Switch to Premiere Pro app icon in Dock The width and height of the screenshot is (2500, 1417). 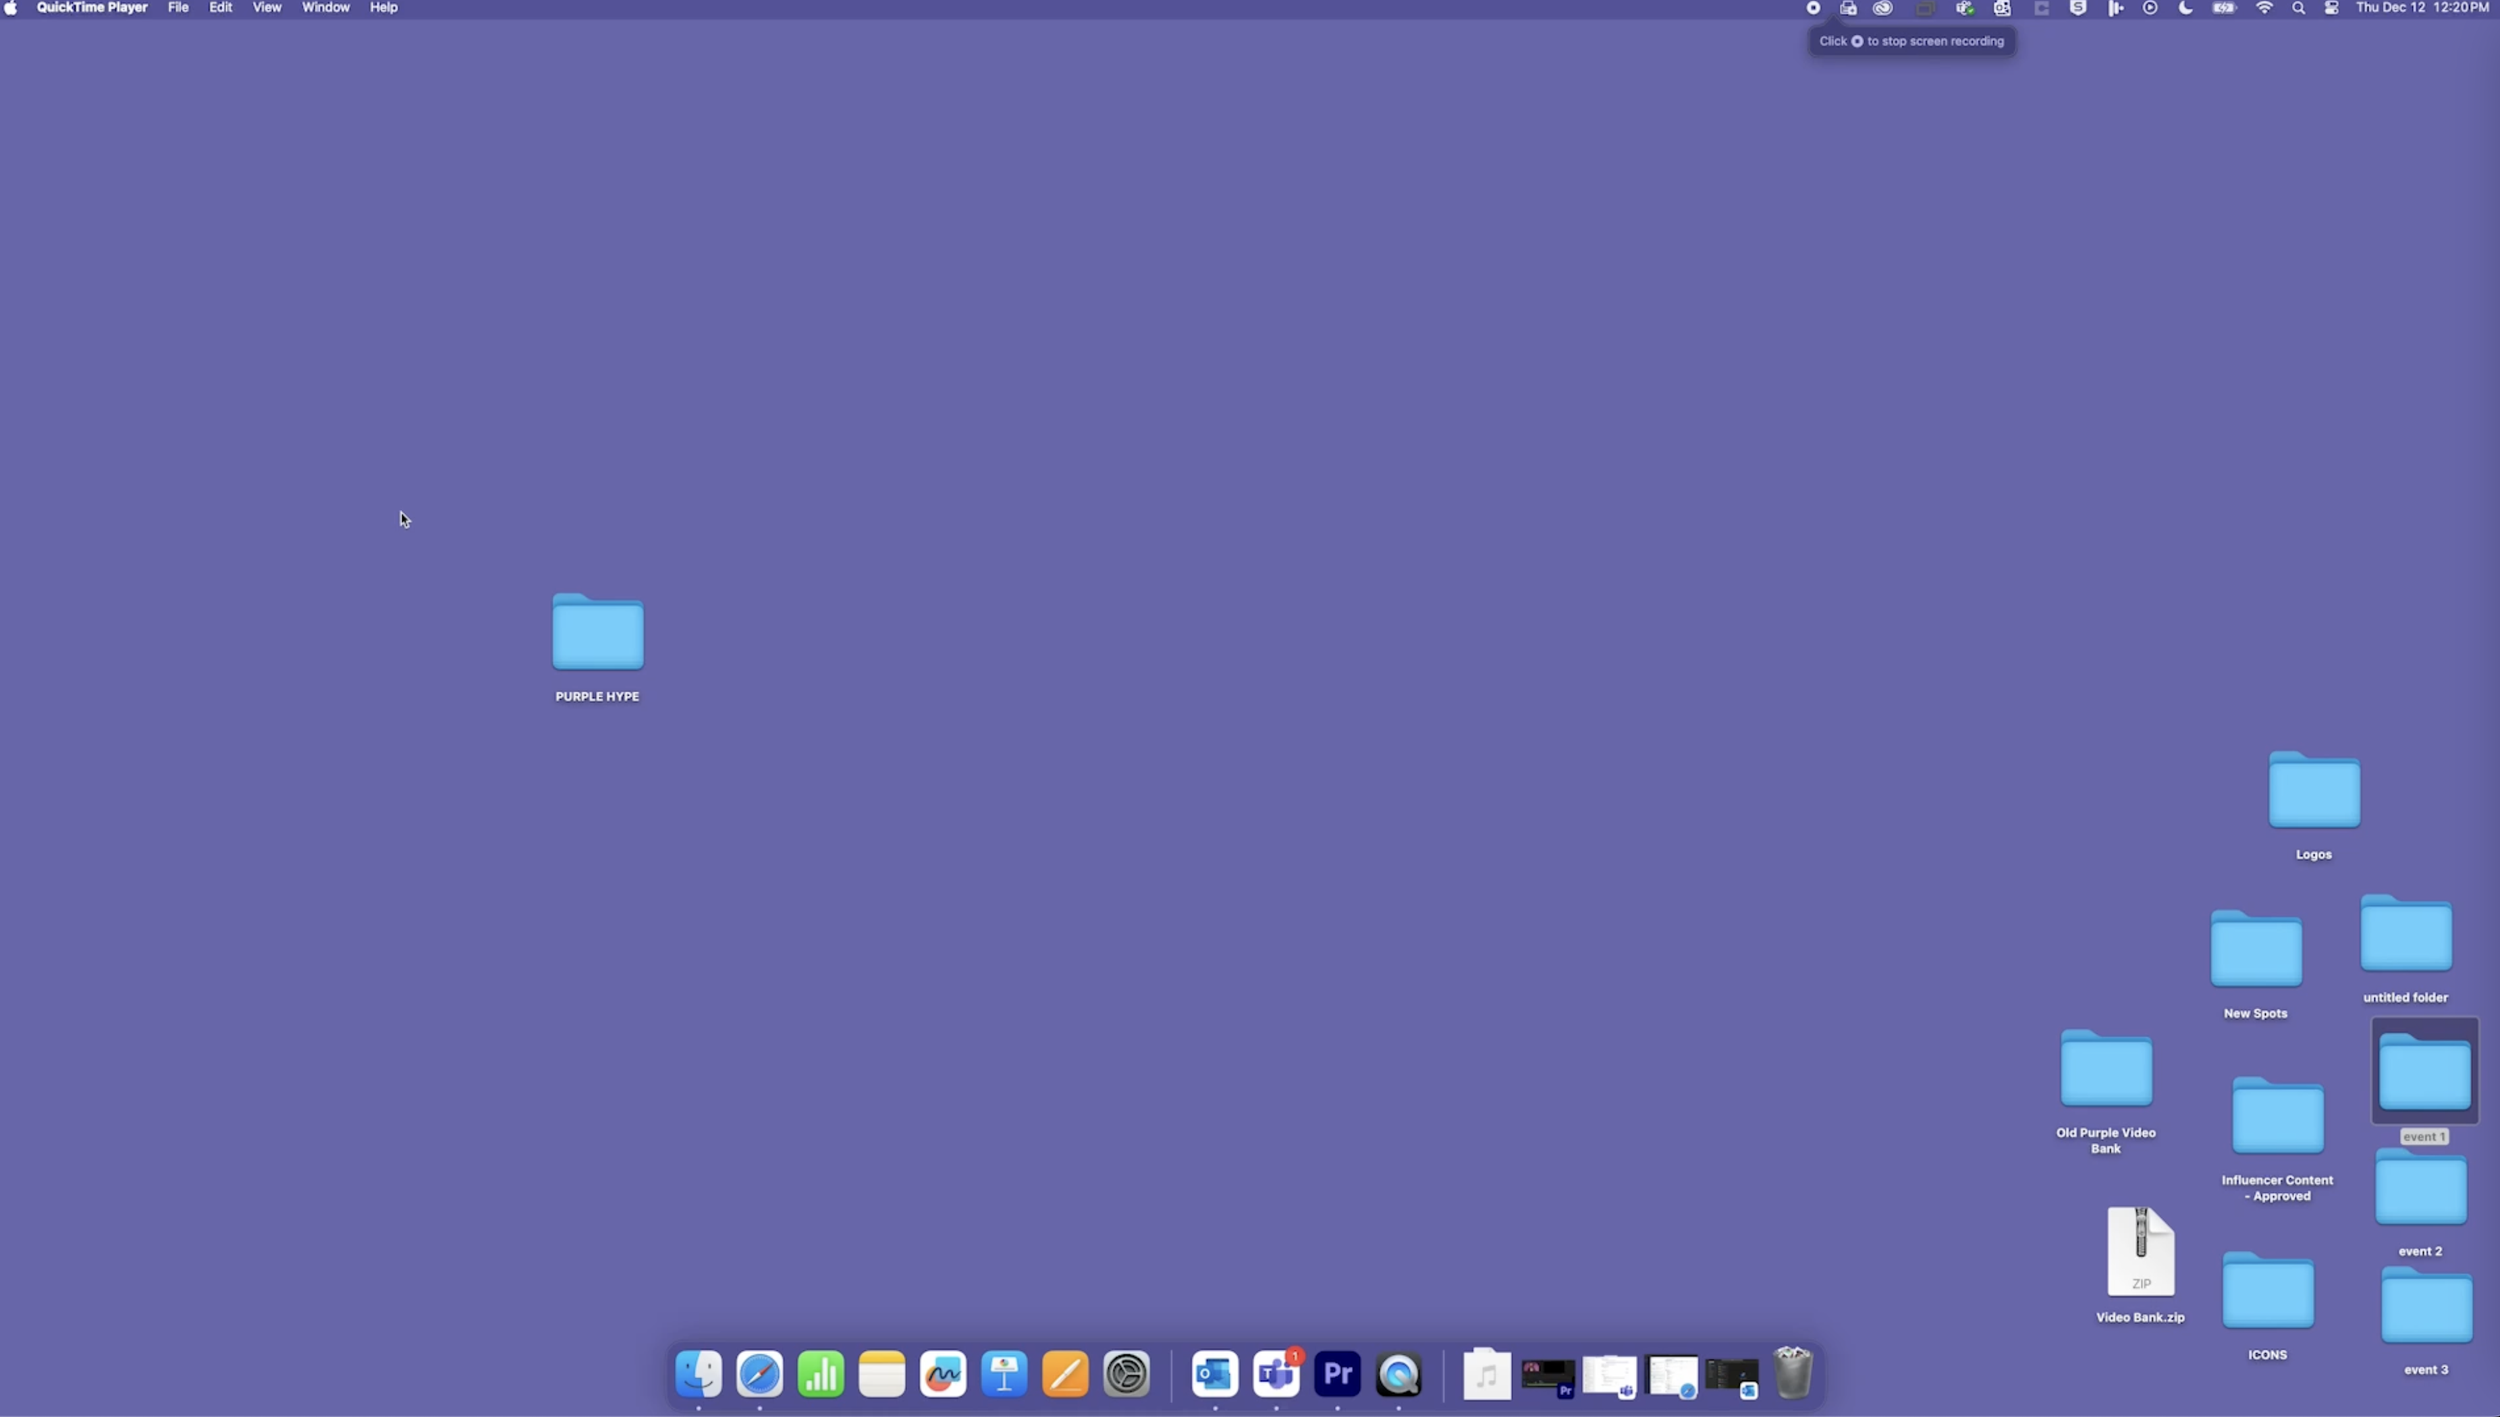pyautogui.click(x=1337, y=1374)
